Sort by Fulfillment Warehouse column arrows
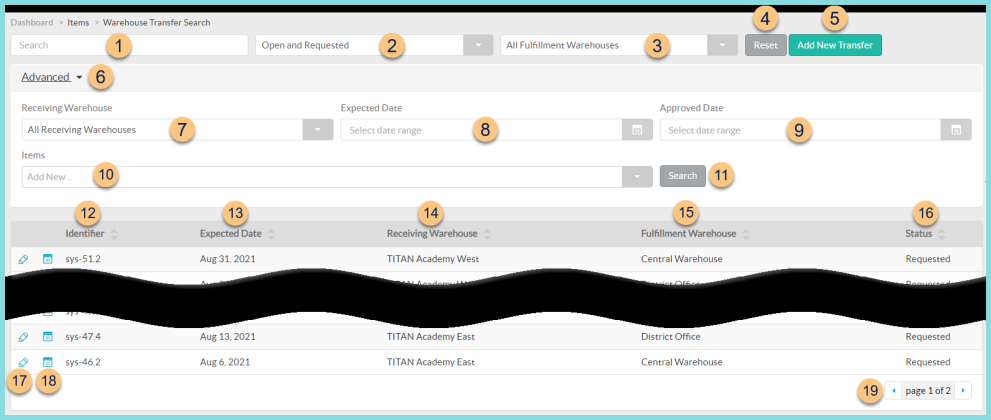The width and height of the screenshot is (991, 420). pos(746,234)
